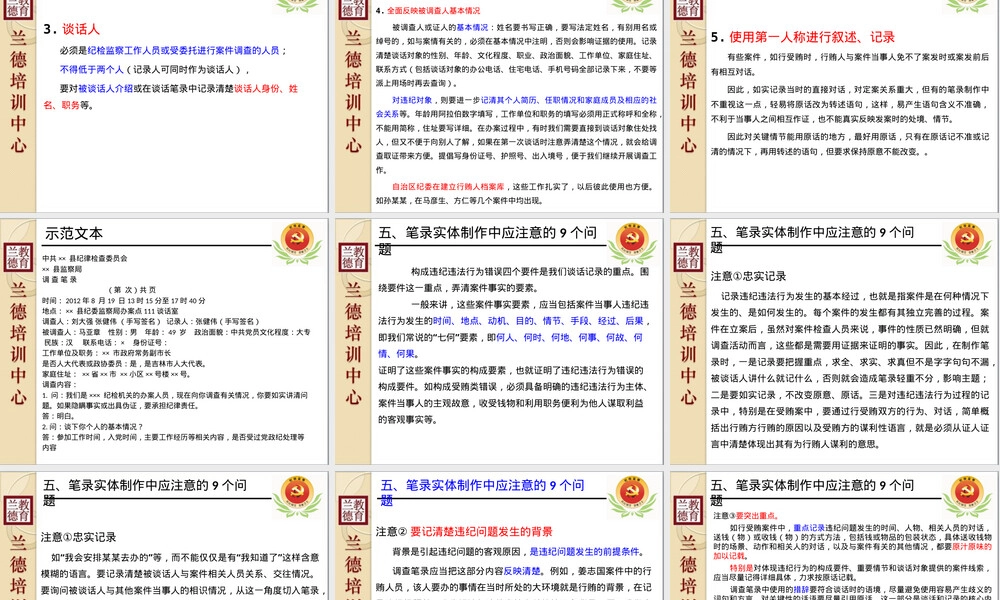The width and height of the screenshot is (1000, 600).
Task: Click the '兰教德育' seal on the '示范文本' slide
Action: coord(18,256)
